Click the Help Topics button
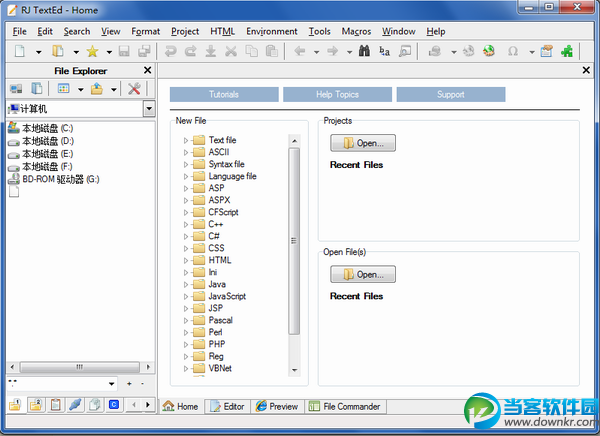 pos(337,95)
